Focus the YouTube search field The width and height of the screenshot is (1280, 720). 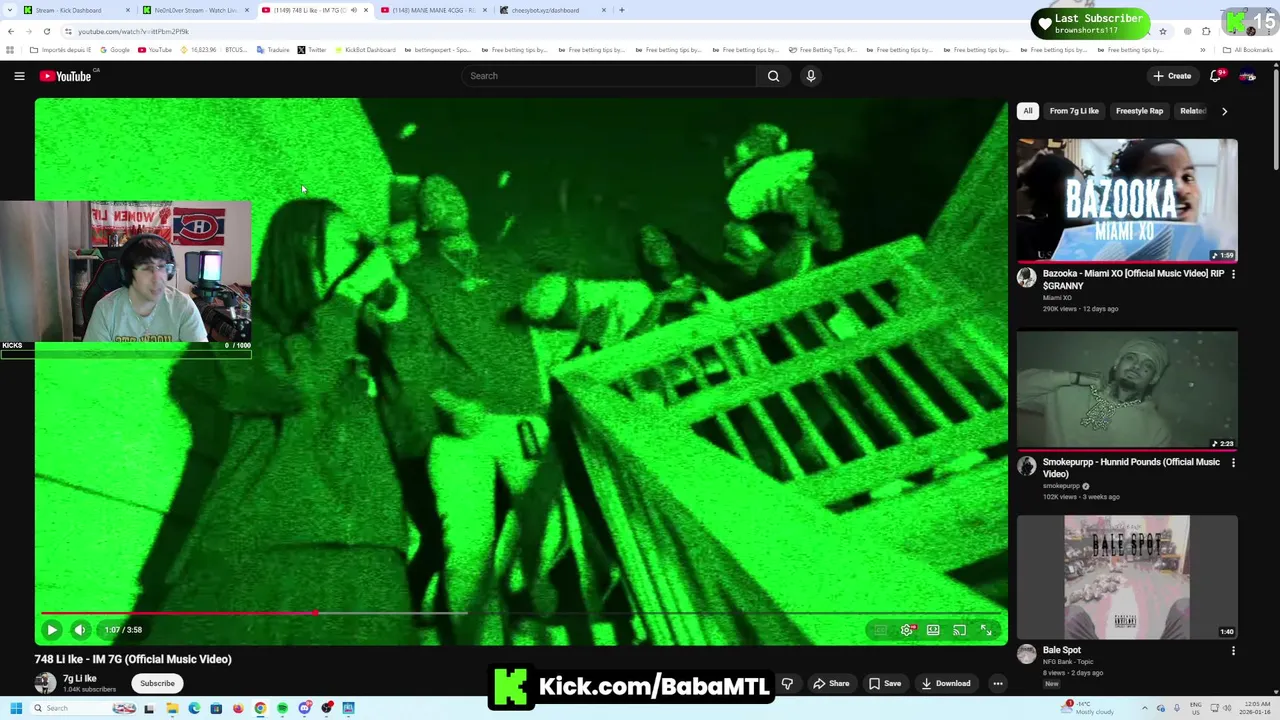[610, 76]
